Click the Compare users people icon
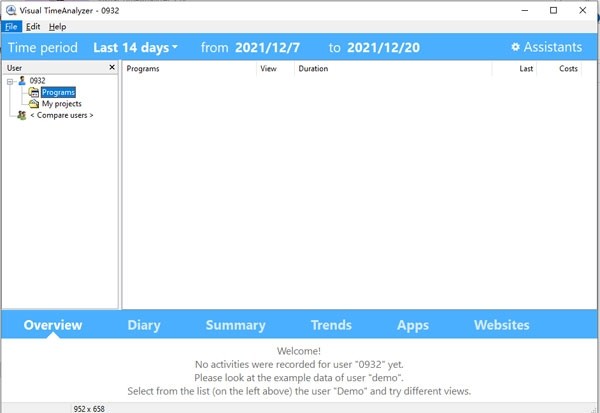This screenshot has height=413, width=600. pyautogui.click(x=22, y=115)
